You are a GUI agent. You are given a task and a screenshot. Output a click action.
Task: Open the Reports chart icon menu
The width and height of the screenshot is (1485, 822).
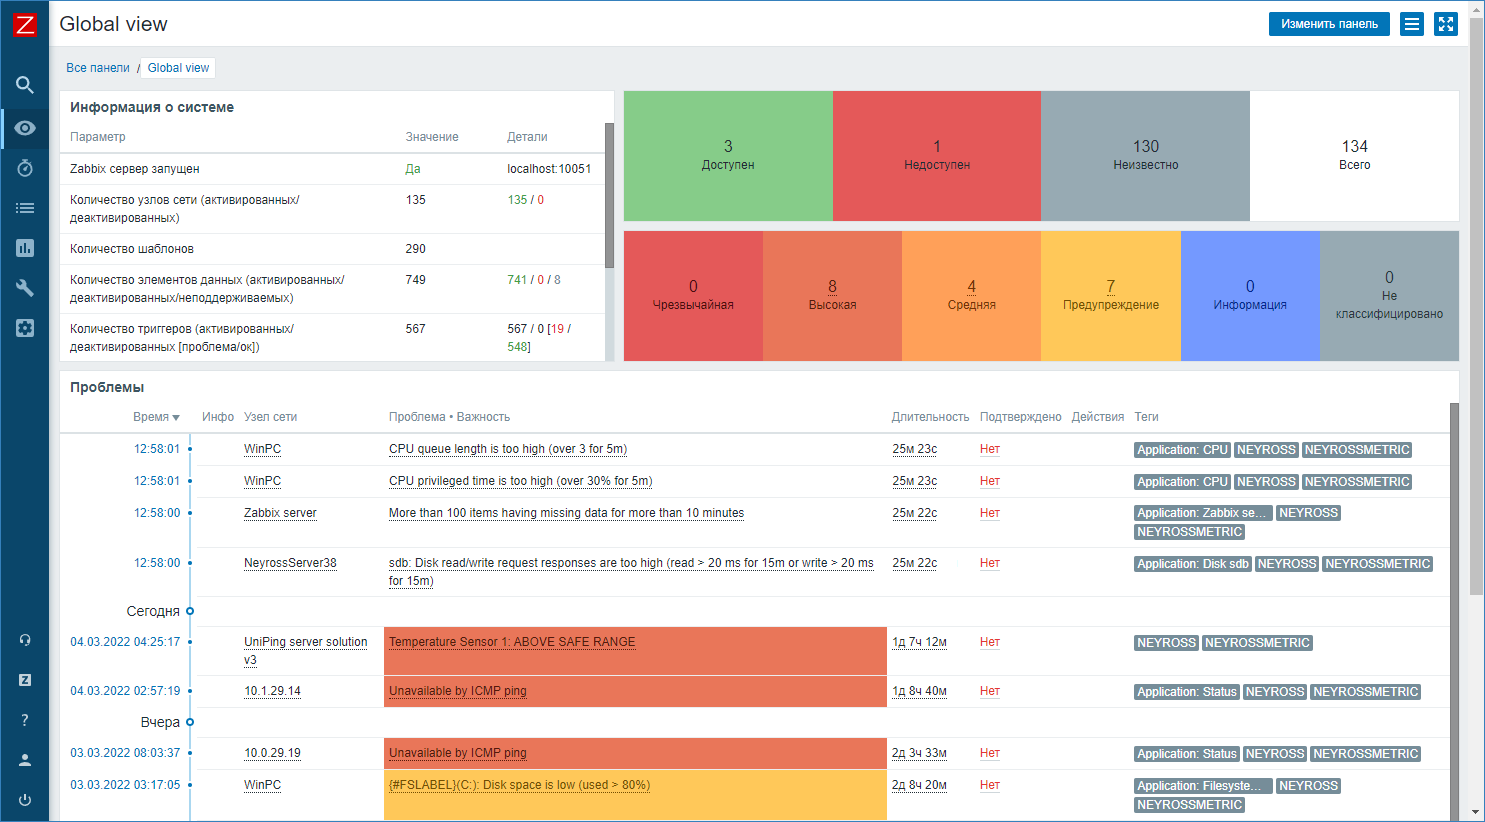25,248
